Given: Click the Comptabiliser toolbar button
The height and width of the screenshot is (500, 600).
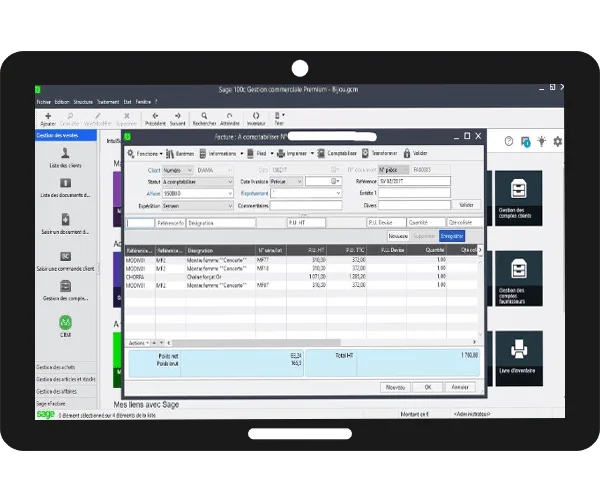Looking at the screenshot, I should pos(337,153).
